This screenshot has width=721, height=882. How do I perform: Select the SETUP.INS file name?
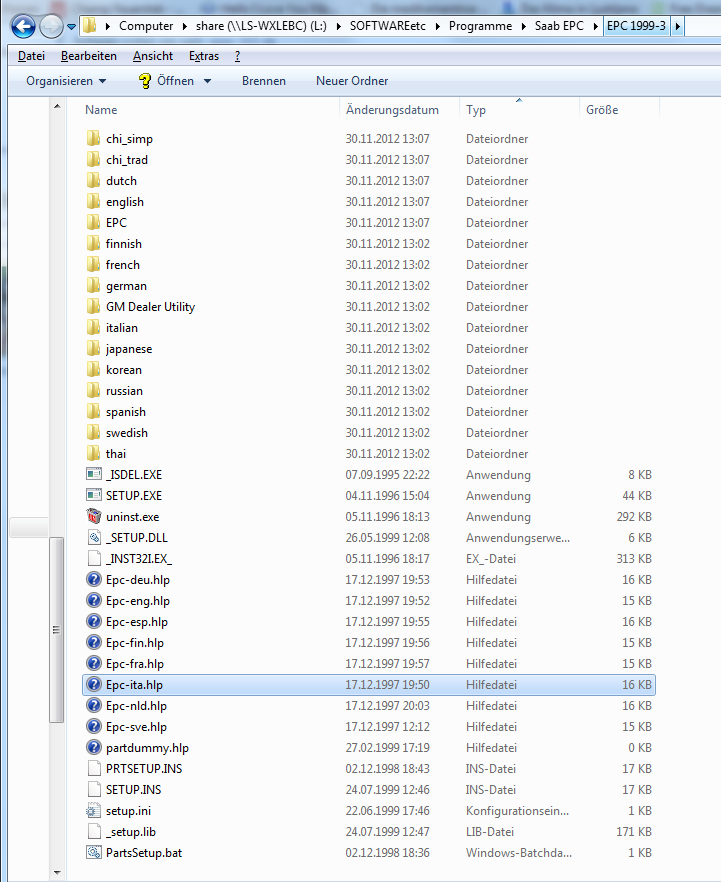tap(134, 790)
